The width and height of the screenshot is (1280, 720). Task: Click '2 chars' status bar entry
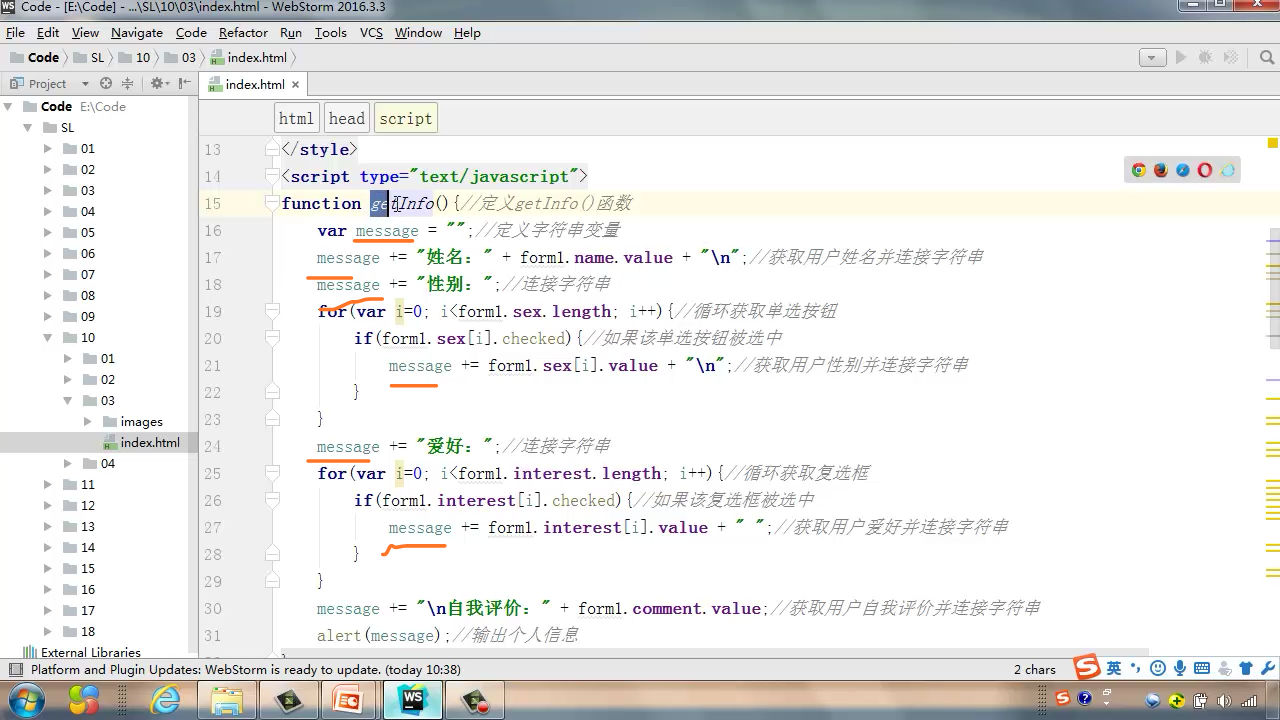click(x=1034, y=670)
